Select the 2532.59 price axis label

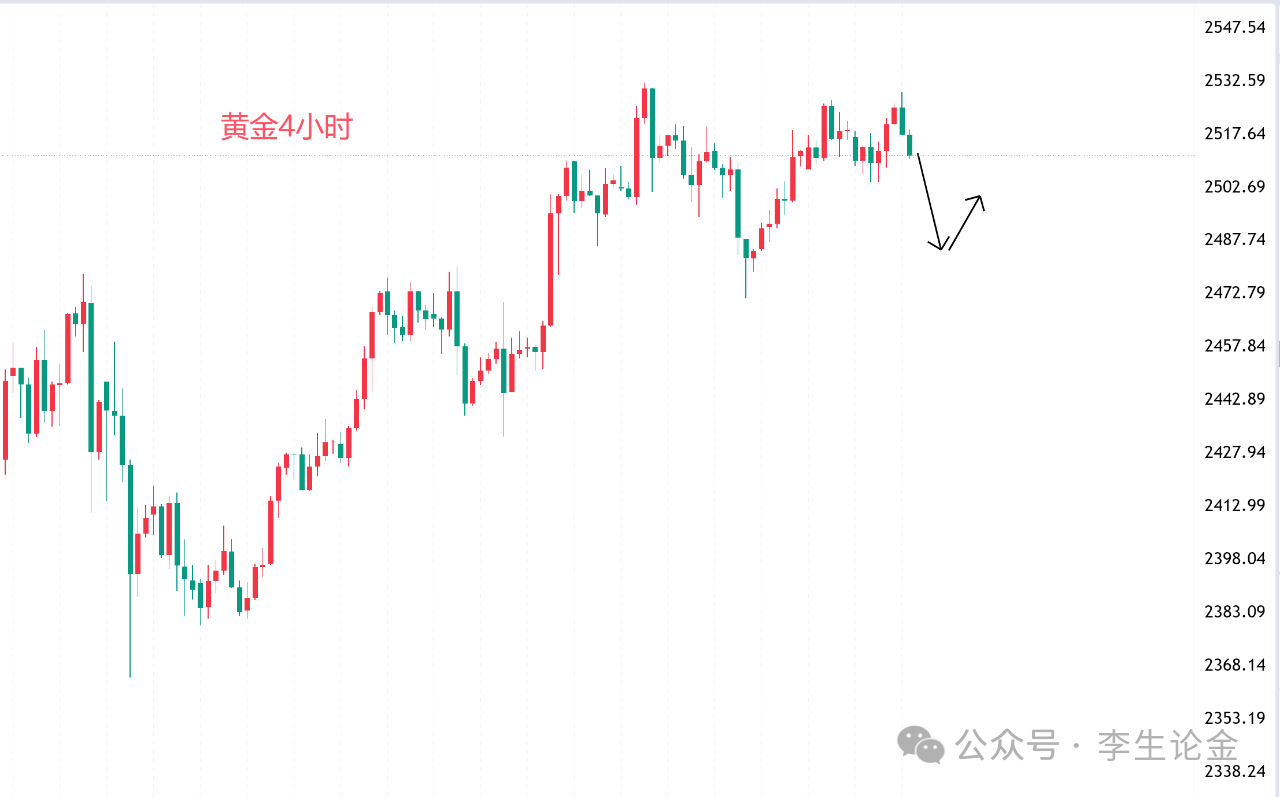(x=1234, y=80)
